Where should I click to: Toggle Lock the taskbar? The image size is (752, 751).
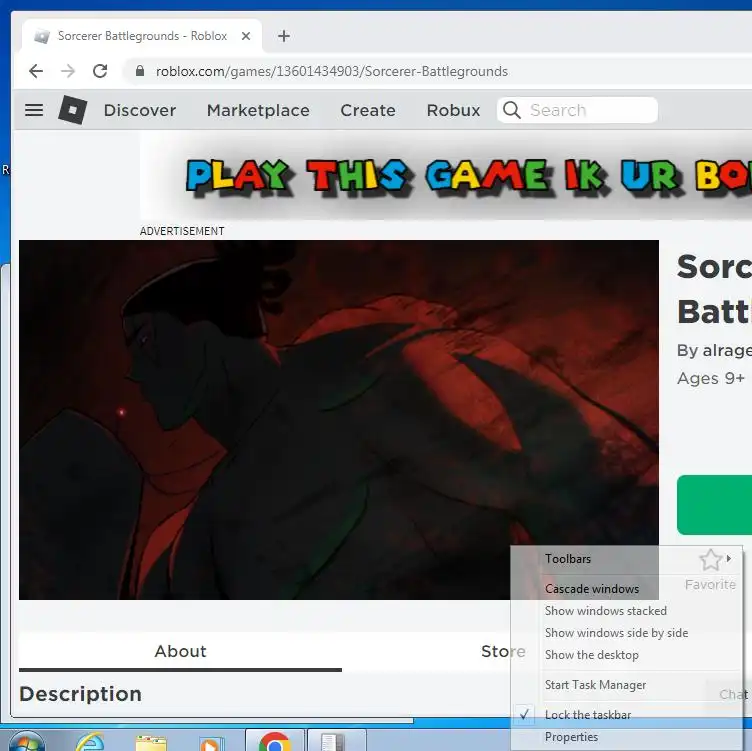click(x=626, y=715)
